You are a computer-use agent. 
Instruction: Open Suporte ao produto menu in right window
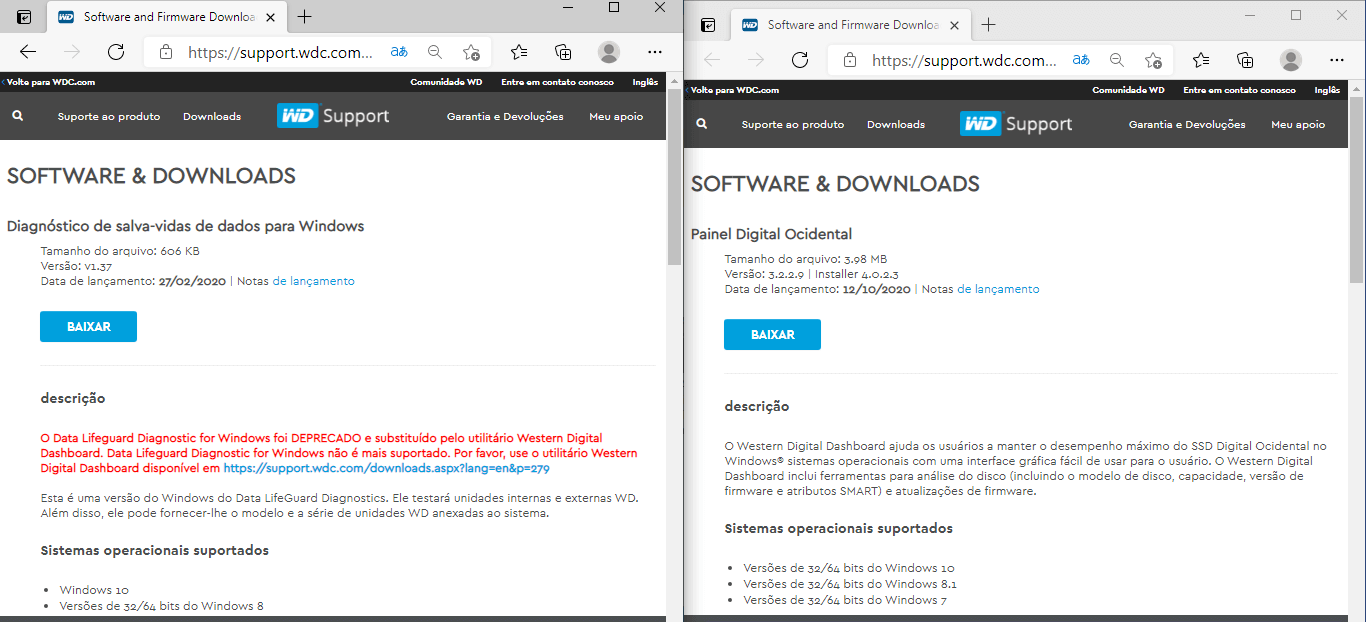[x=793, y=124]
